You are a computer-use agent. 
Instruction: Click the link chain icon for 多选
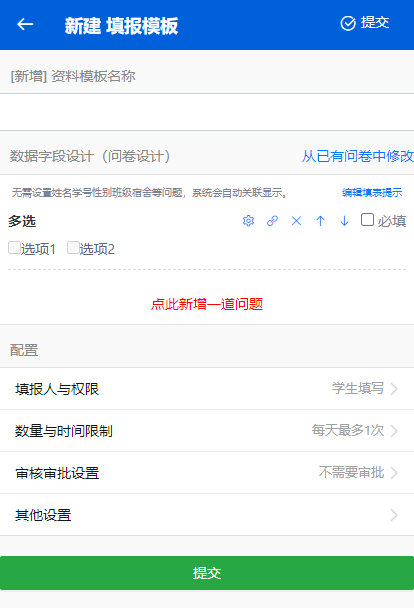(273, 221)
